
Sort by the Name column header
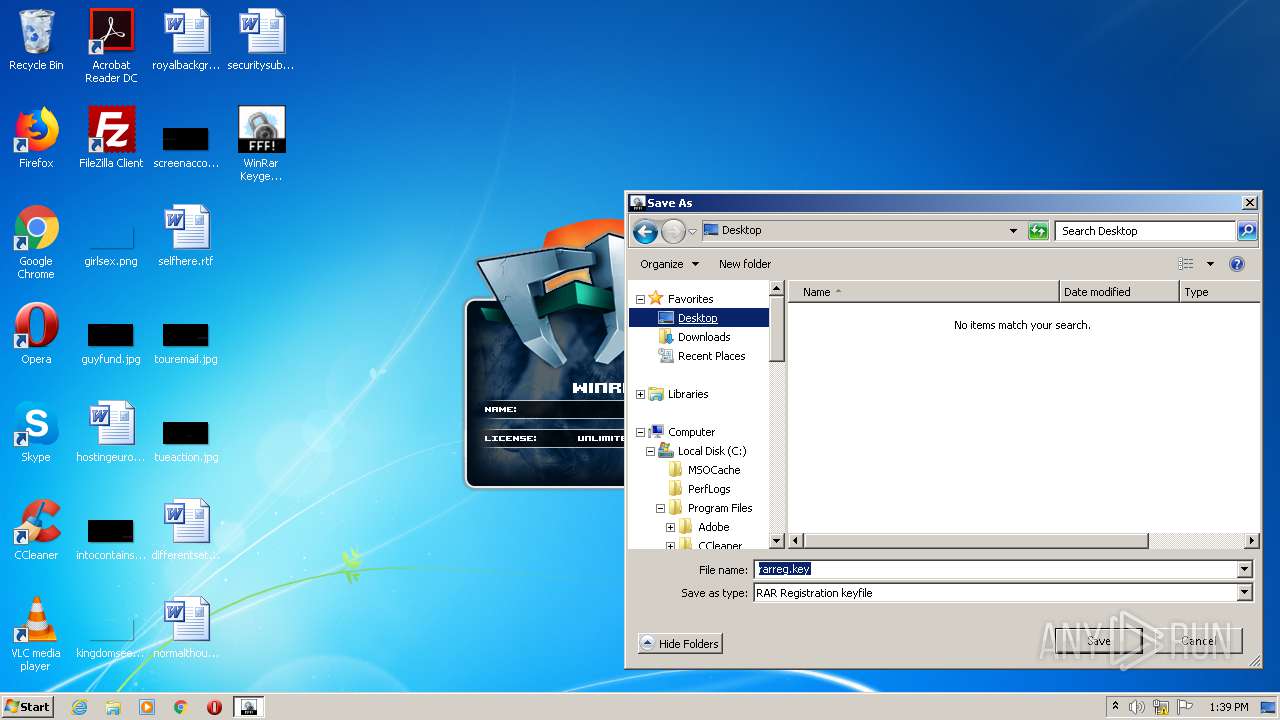[x=923, y=292]
